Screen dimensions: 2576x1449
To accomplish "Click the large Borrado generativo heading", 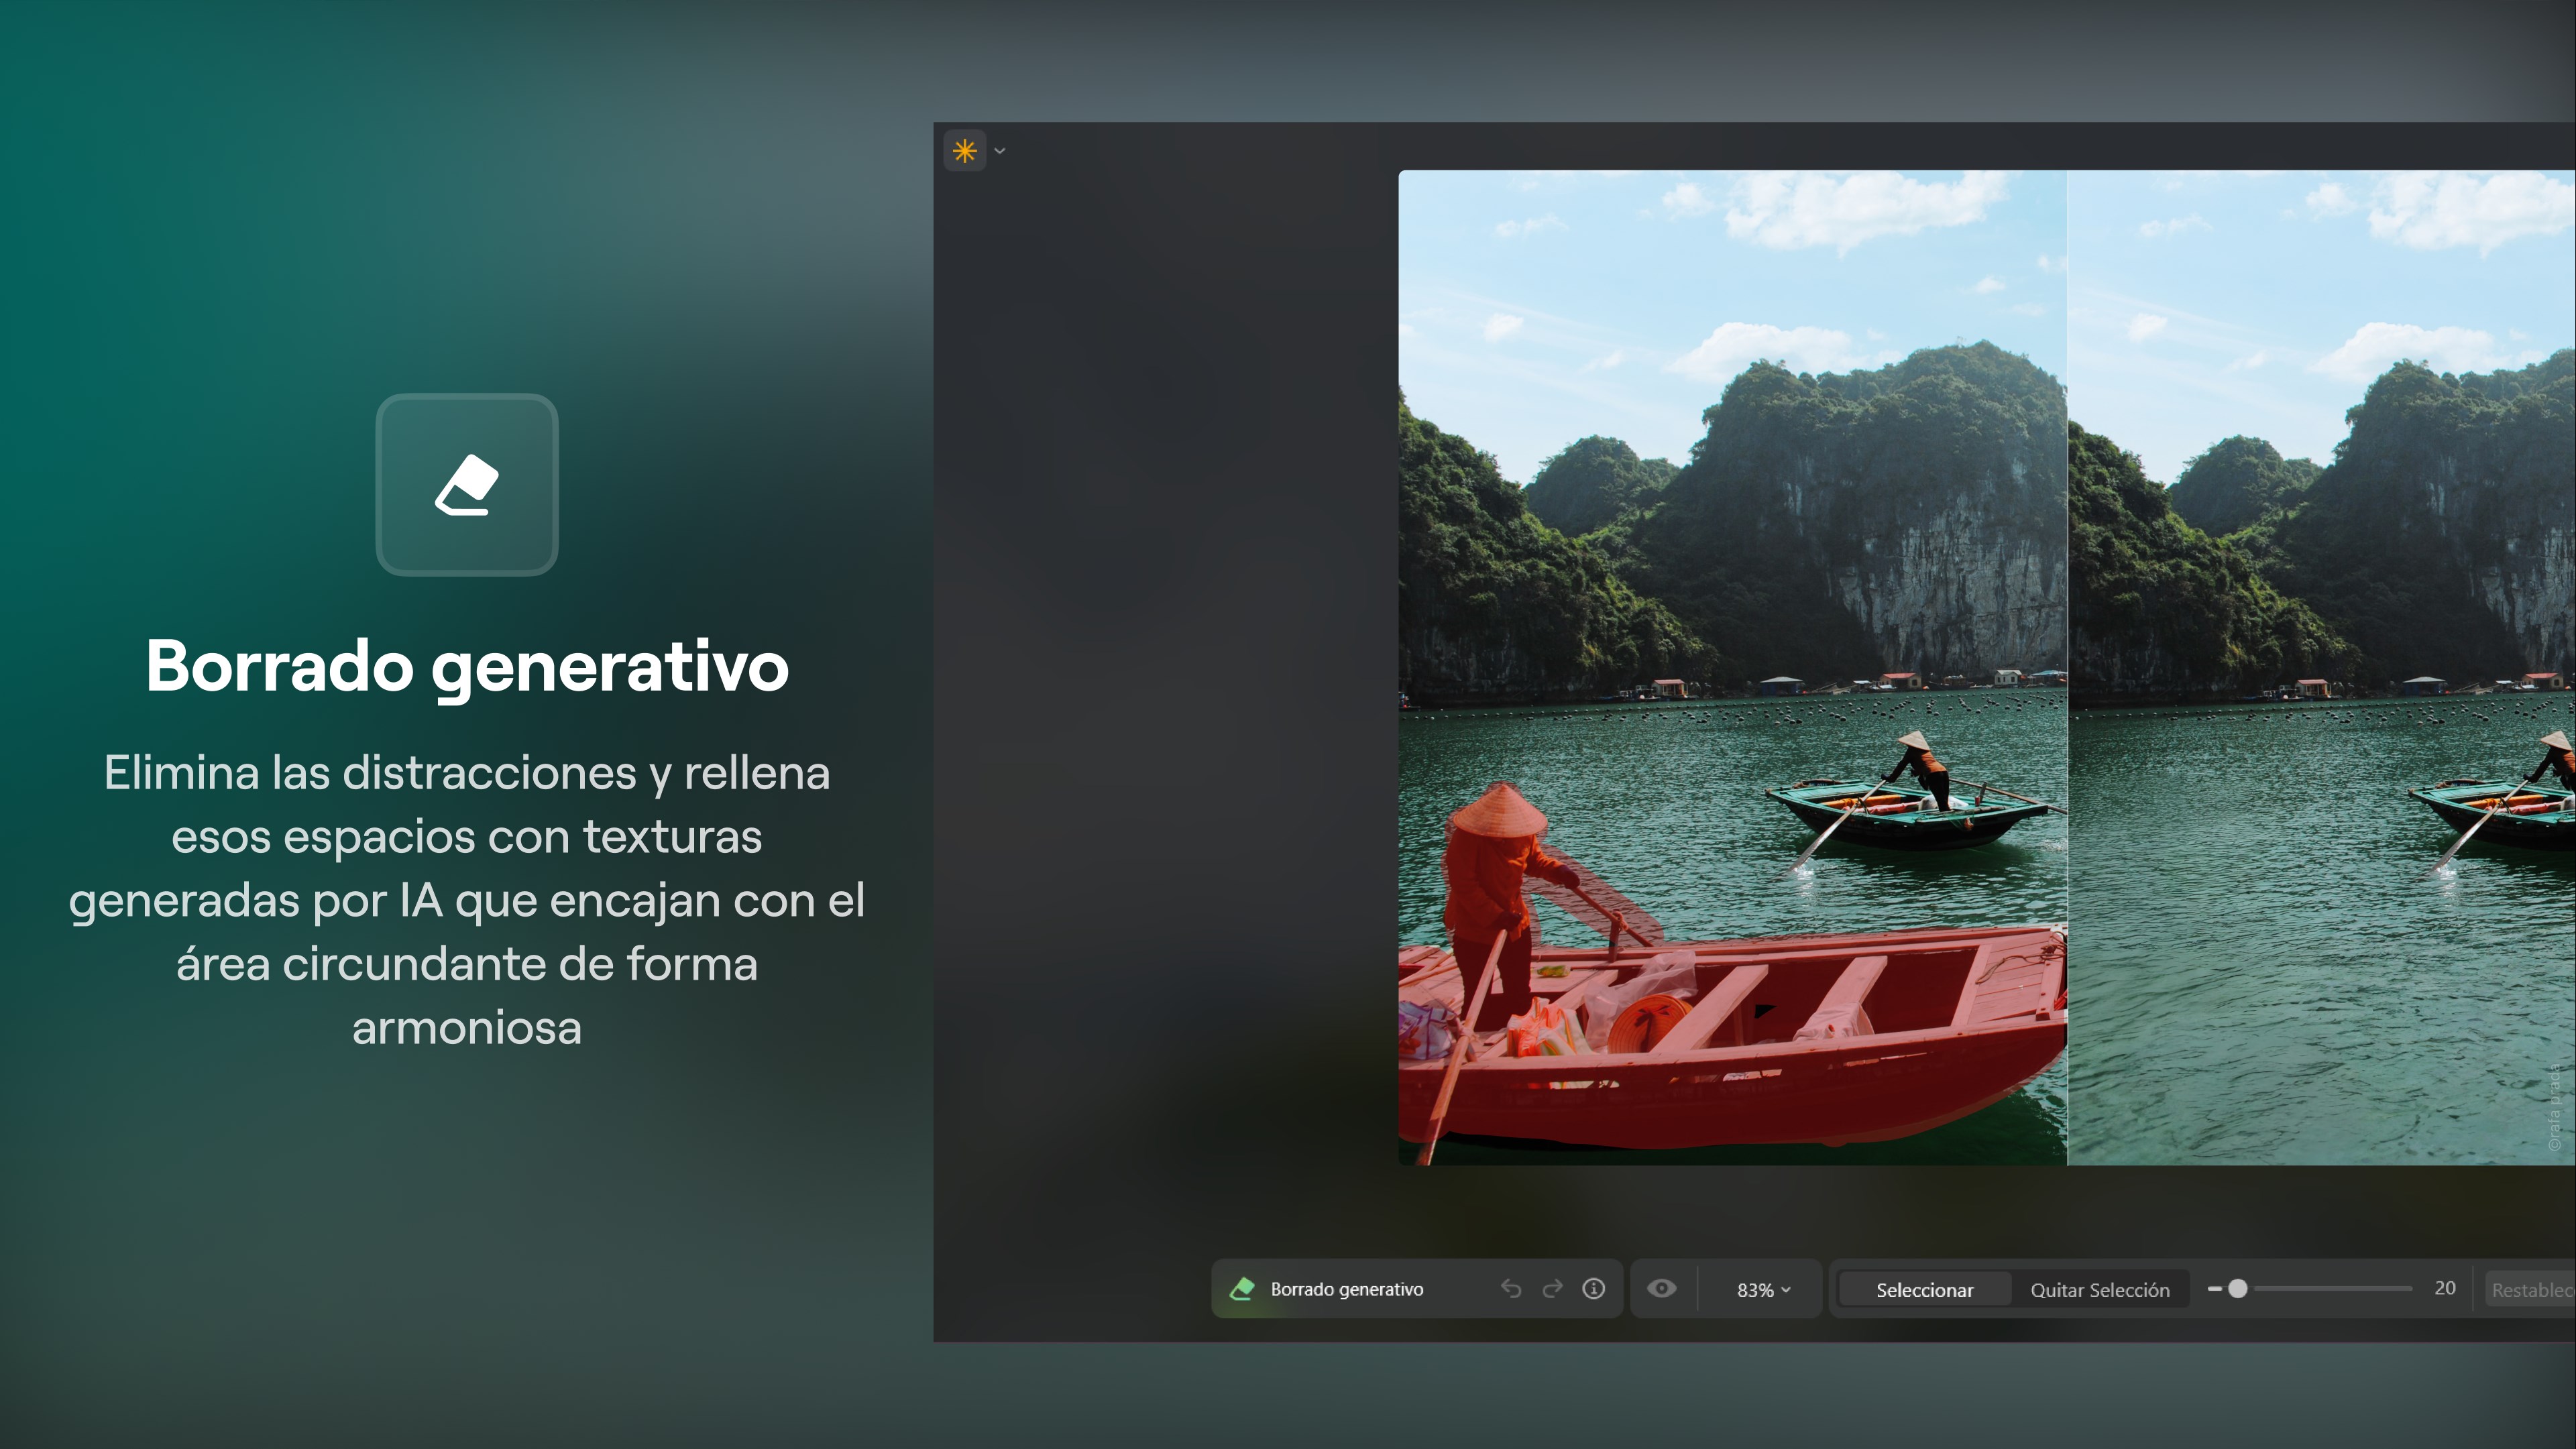I will pyautogui.click(x=467, y=666).
